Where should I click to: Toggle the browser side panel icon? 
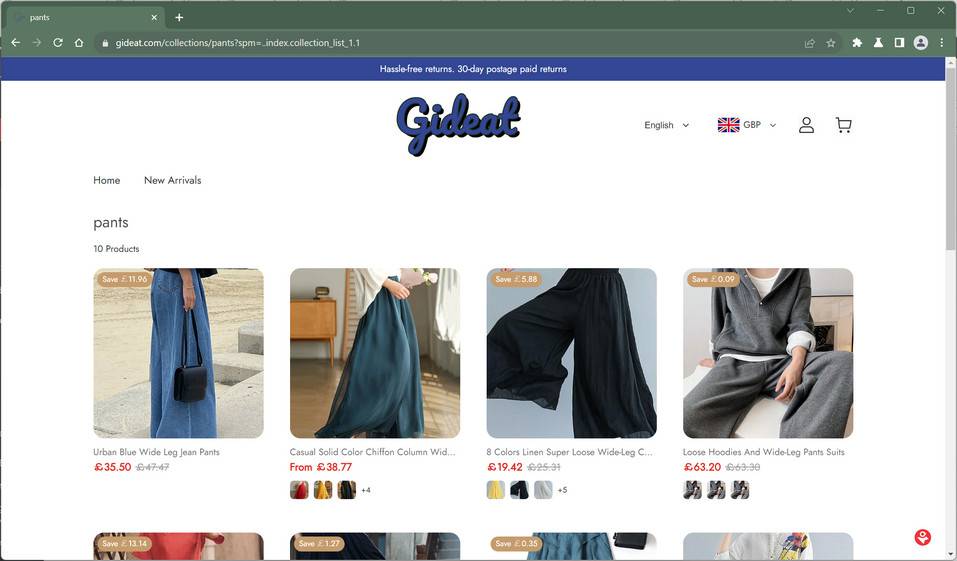coord(899,43)
